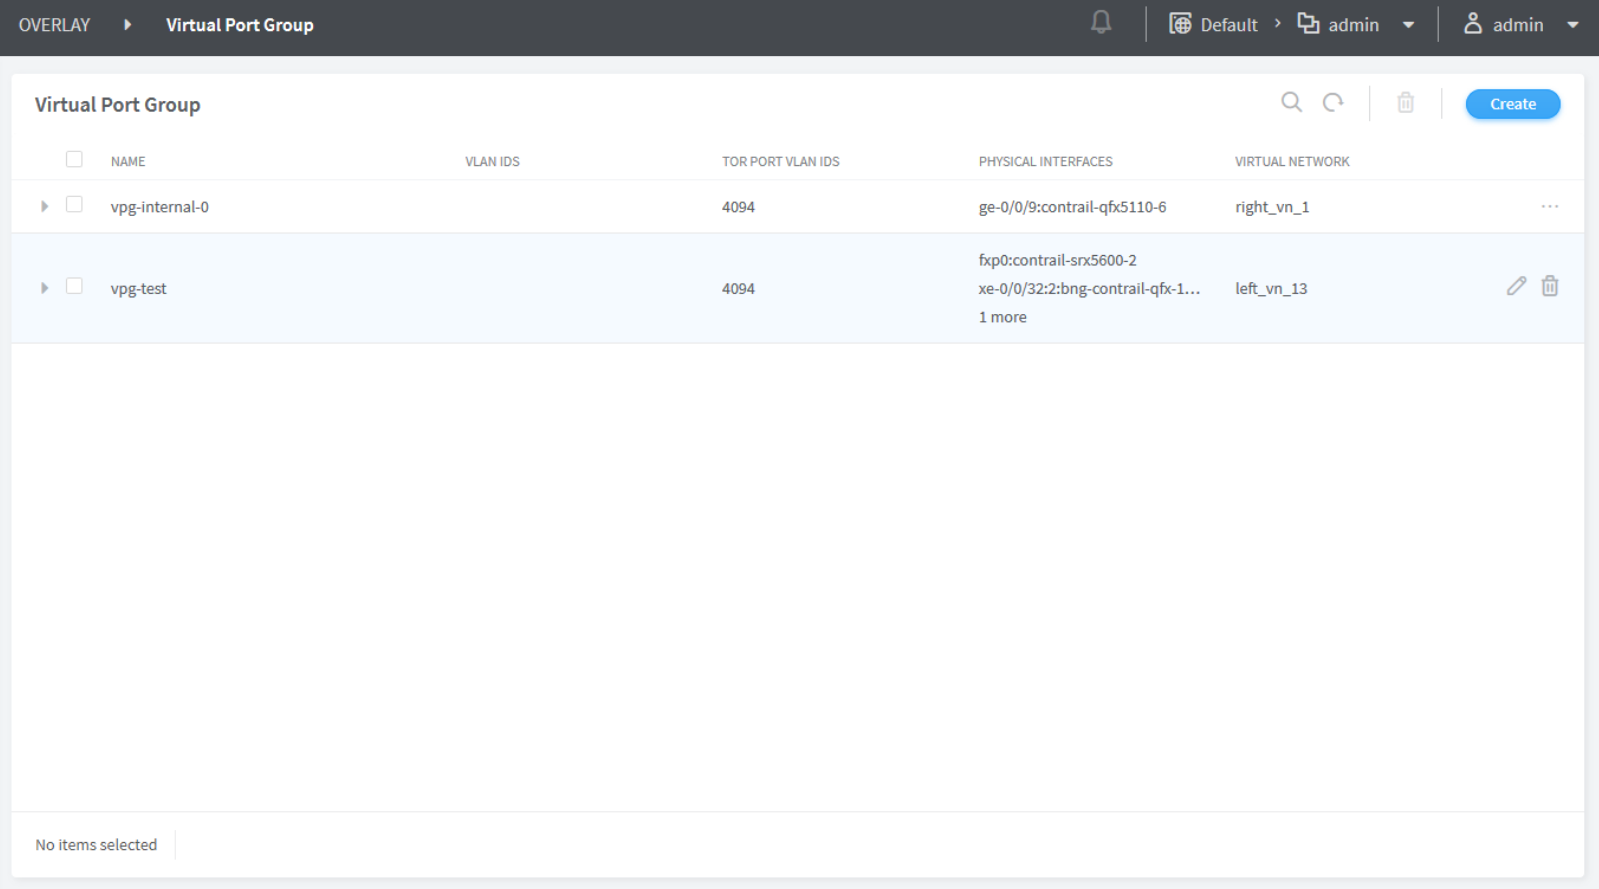Show the 1 more interfaces link

coord(1002,317)
